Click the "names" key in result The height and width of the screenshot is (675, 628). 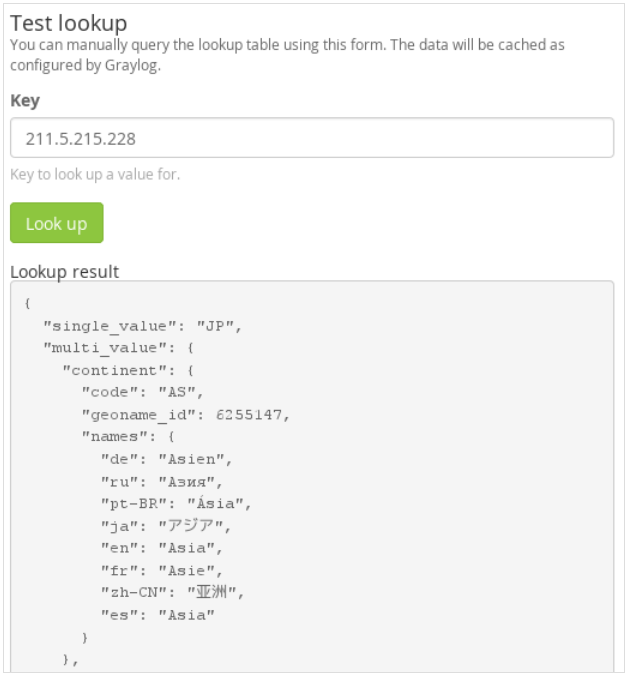point(108,435)
